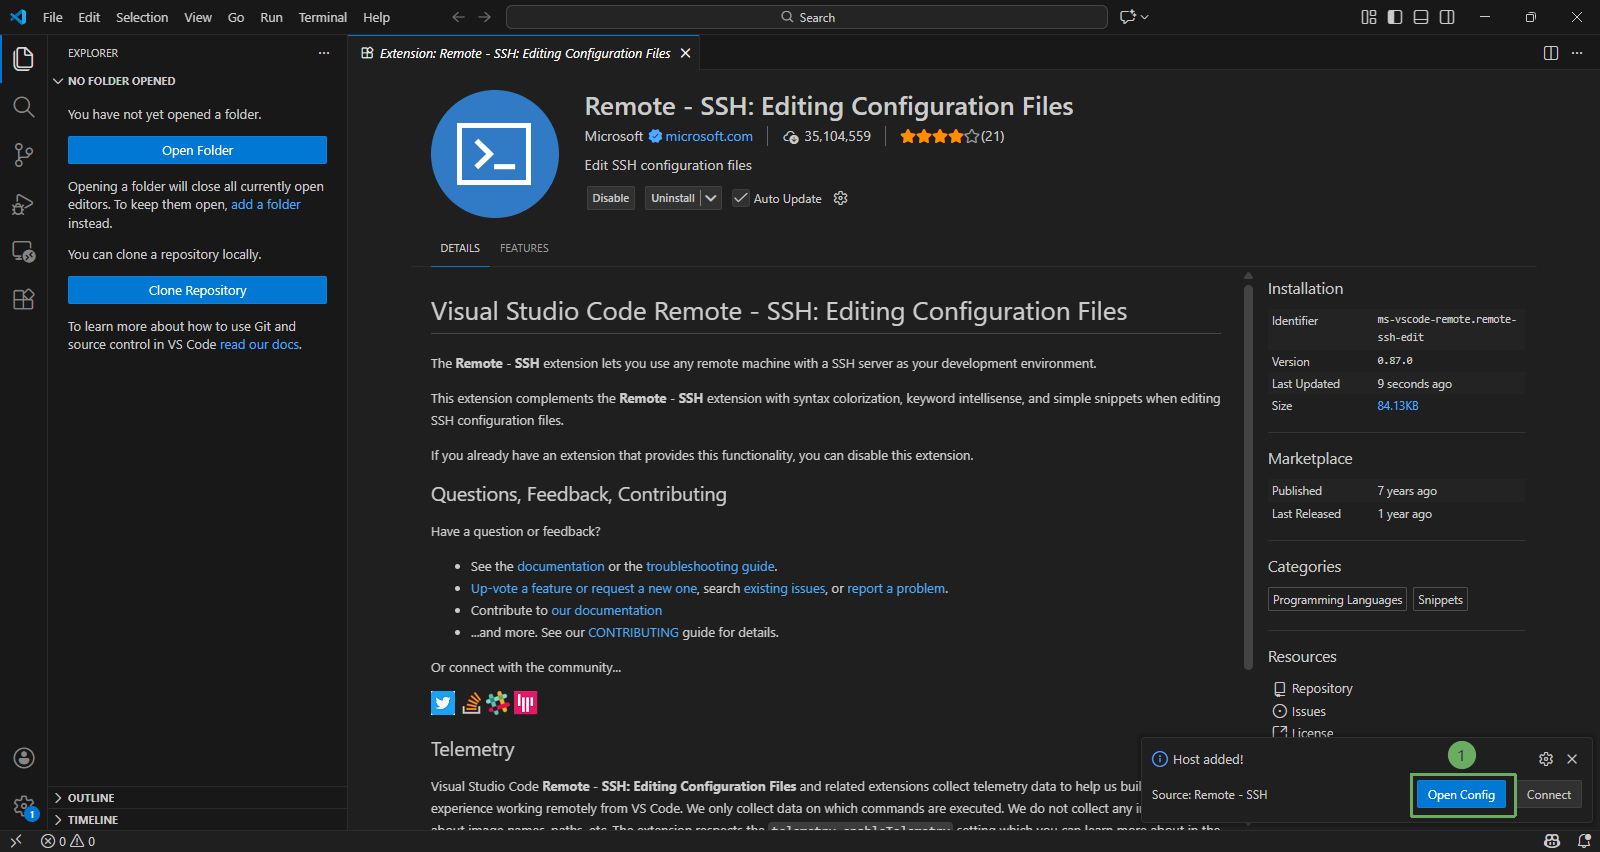Screen dimensions: 1600x852
Task: Open the Stack Overflow community icon
Action: 471,703
